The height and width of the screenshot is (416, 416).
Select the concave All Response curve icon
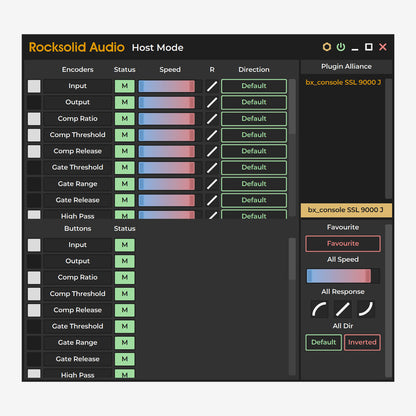[x=366, y=309]
